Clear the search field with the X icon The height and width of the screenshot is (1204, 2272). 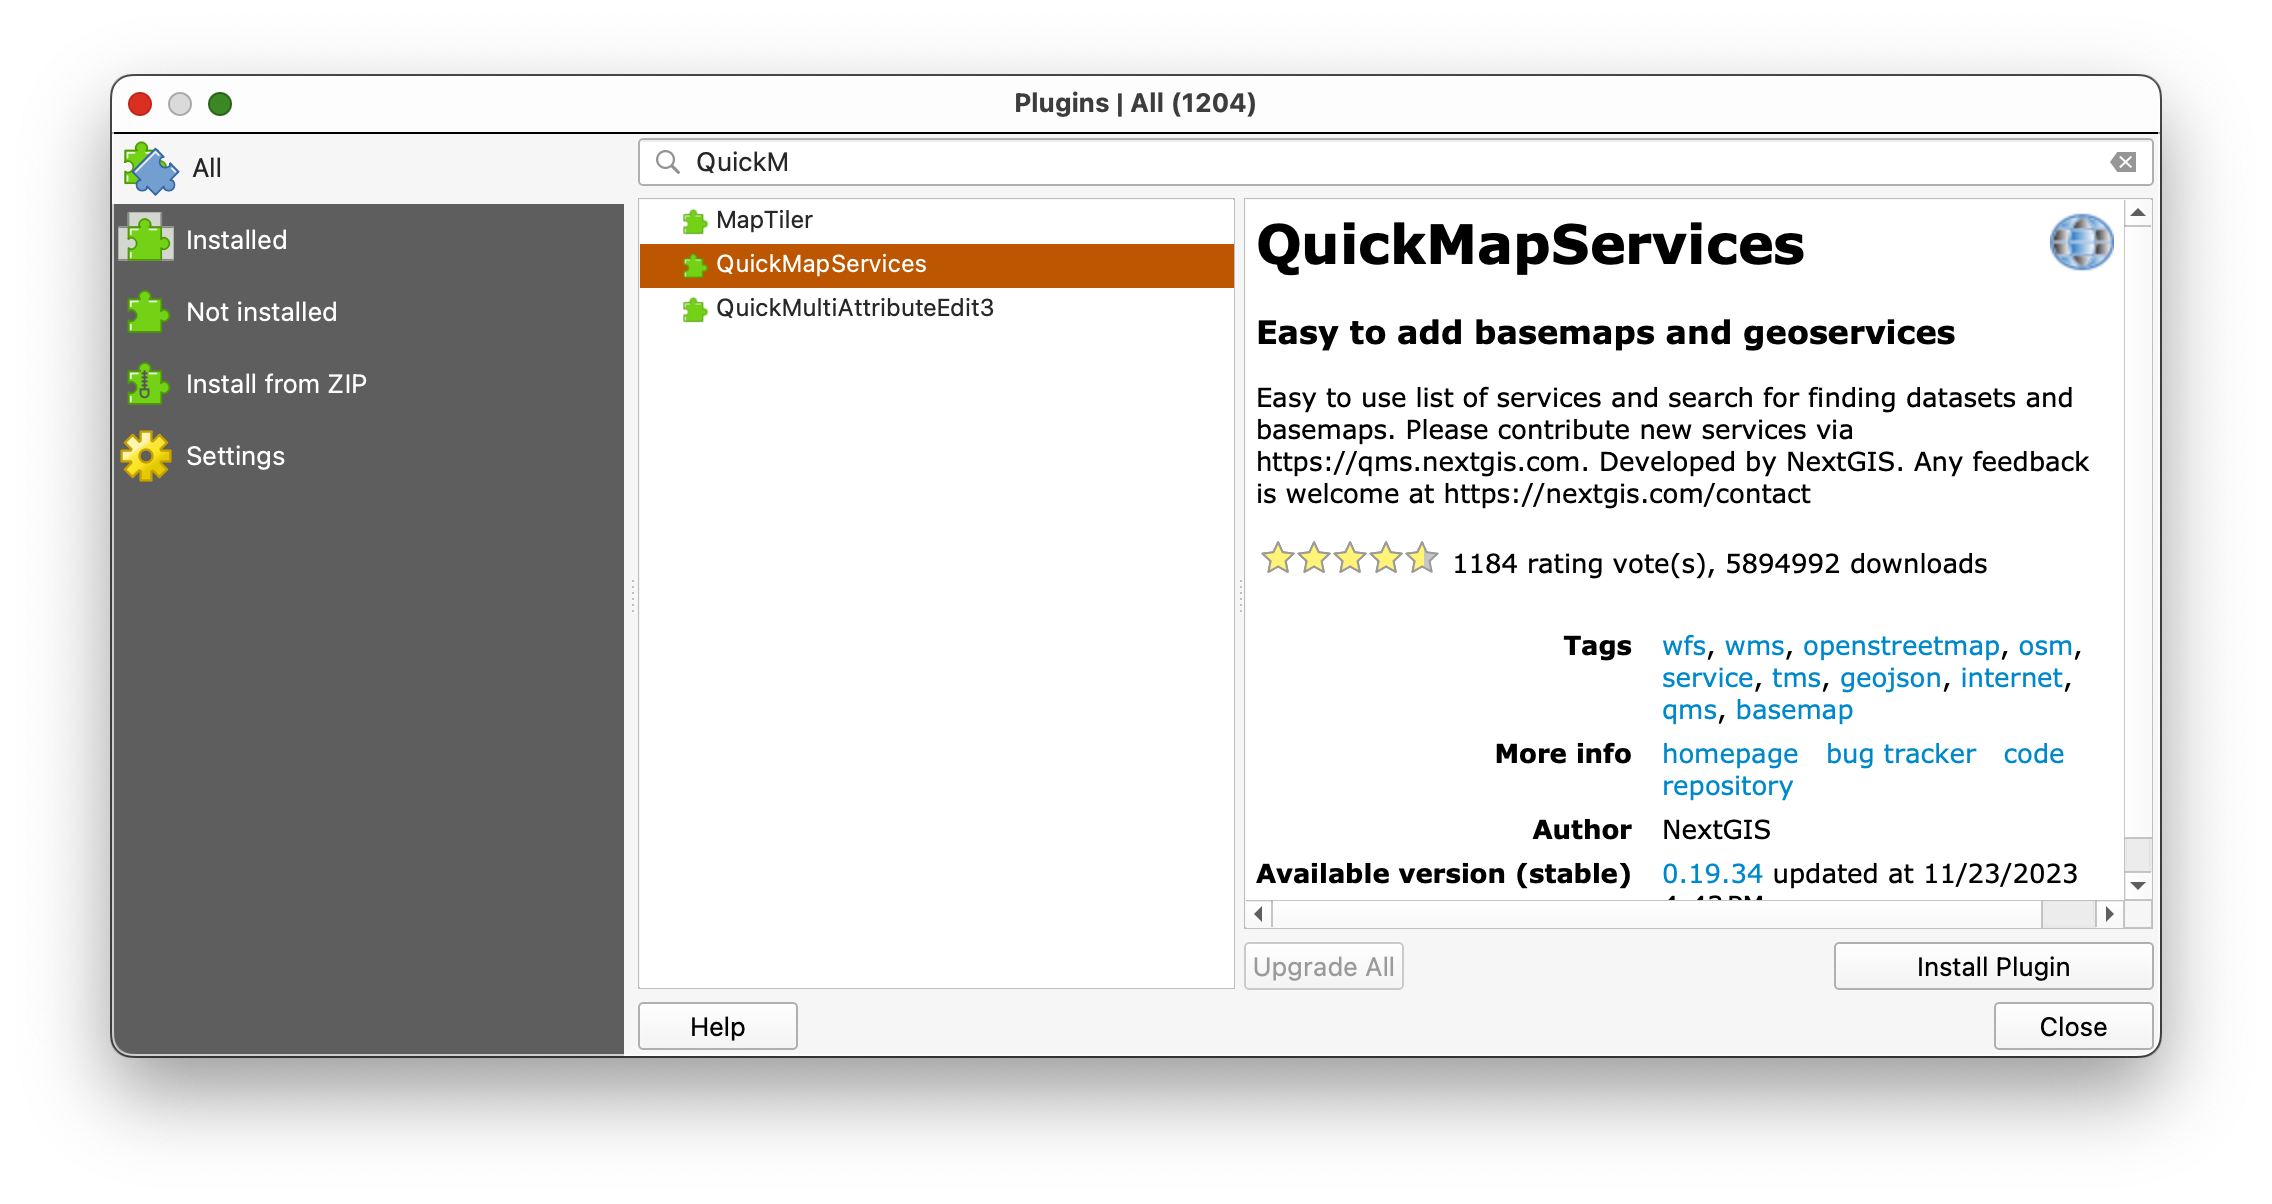tap(2124, 162)
